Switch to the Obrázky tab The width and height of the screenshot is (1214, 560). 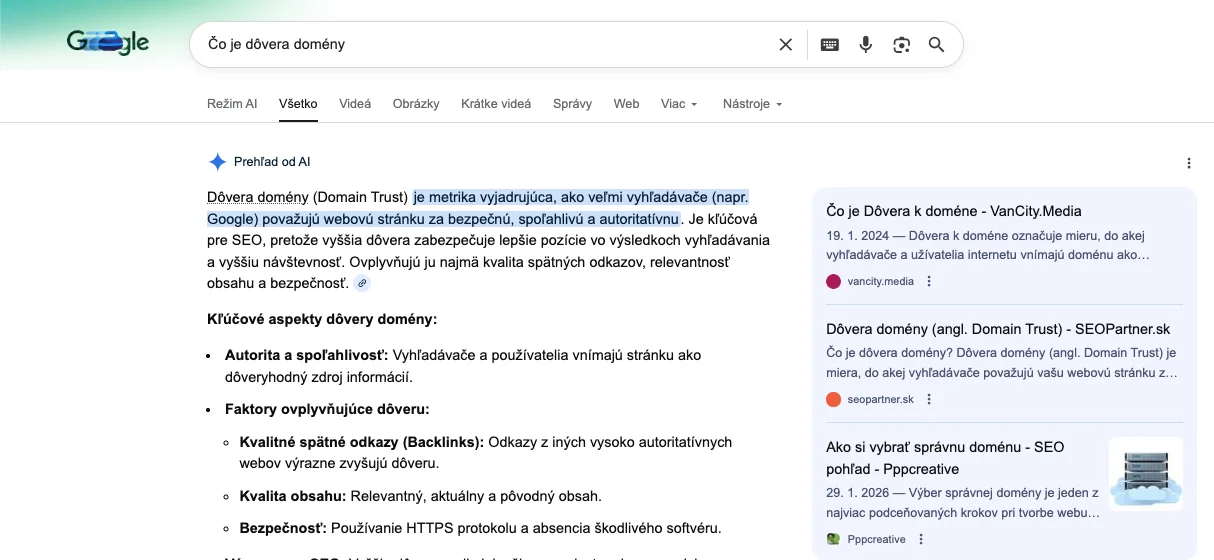click(x=416, y=104)
